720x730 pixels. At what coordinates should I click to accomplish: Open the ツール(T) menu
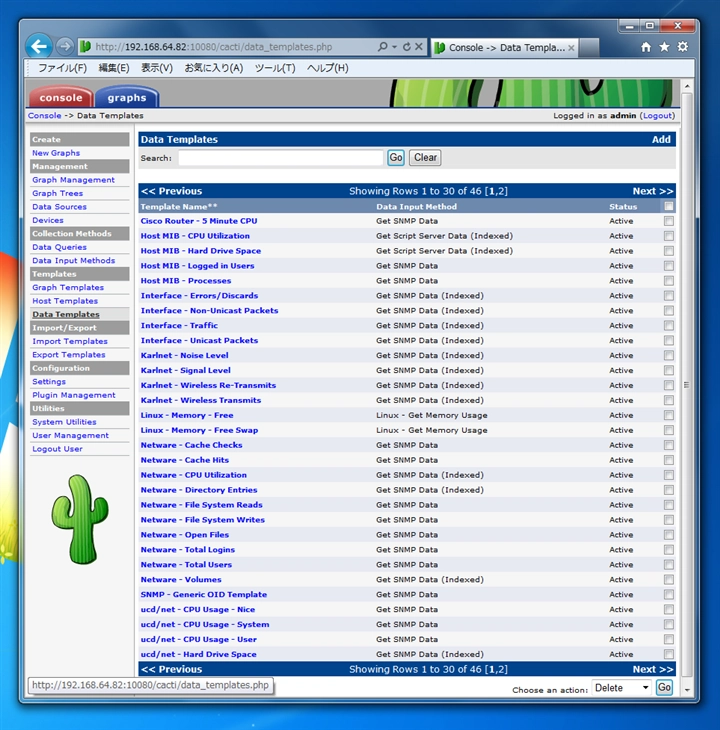275,68
